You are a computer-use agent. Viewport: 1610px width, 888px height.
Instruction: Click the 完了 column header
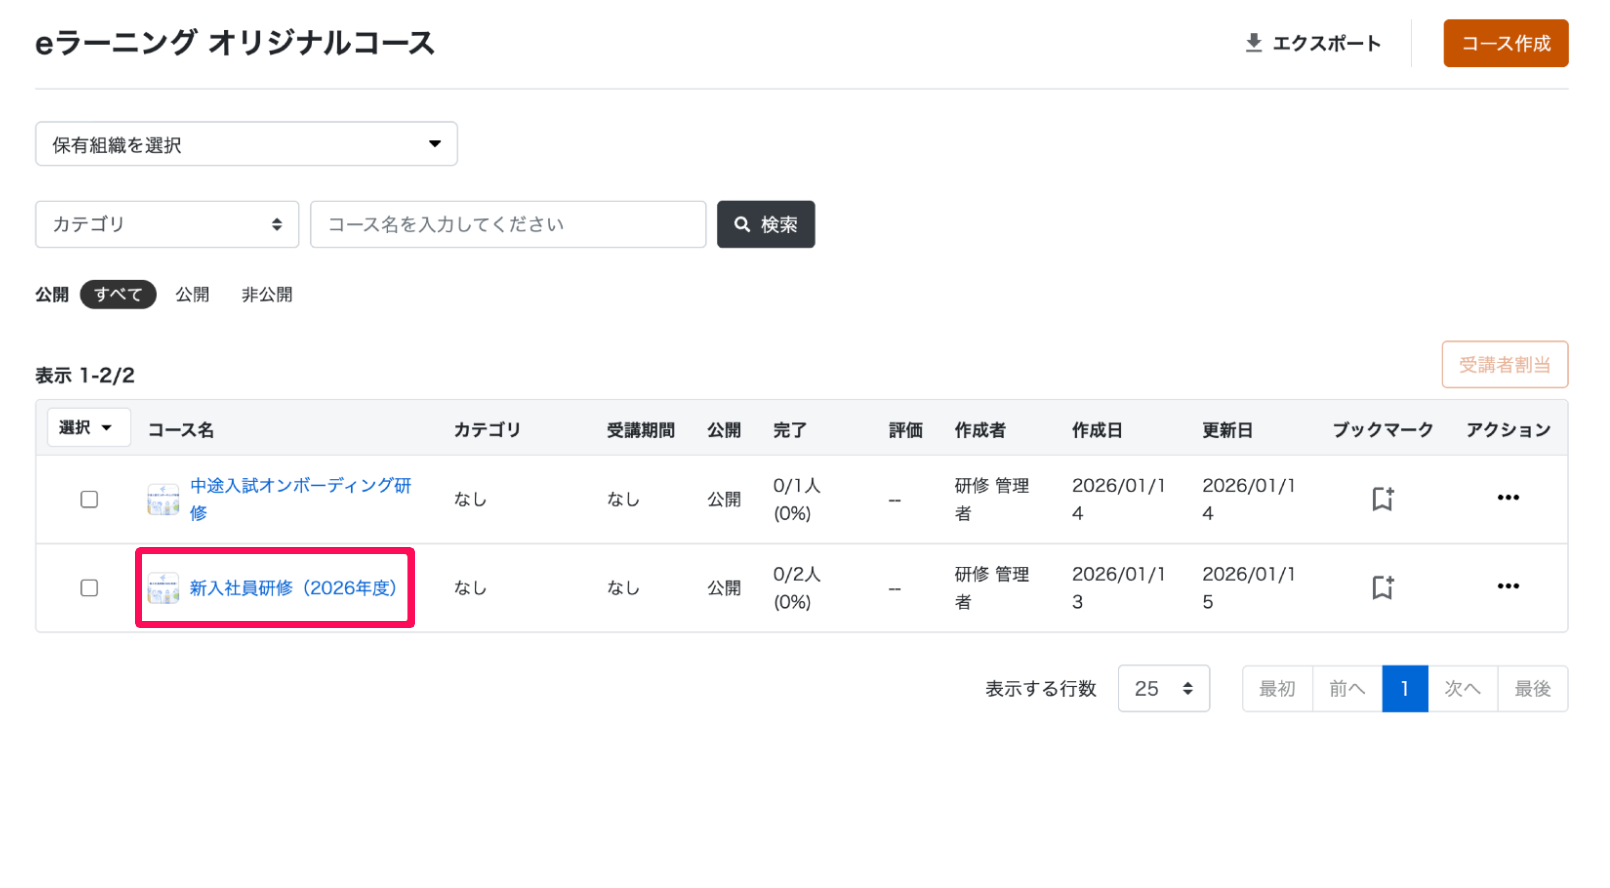point(790,430)
